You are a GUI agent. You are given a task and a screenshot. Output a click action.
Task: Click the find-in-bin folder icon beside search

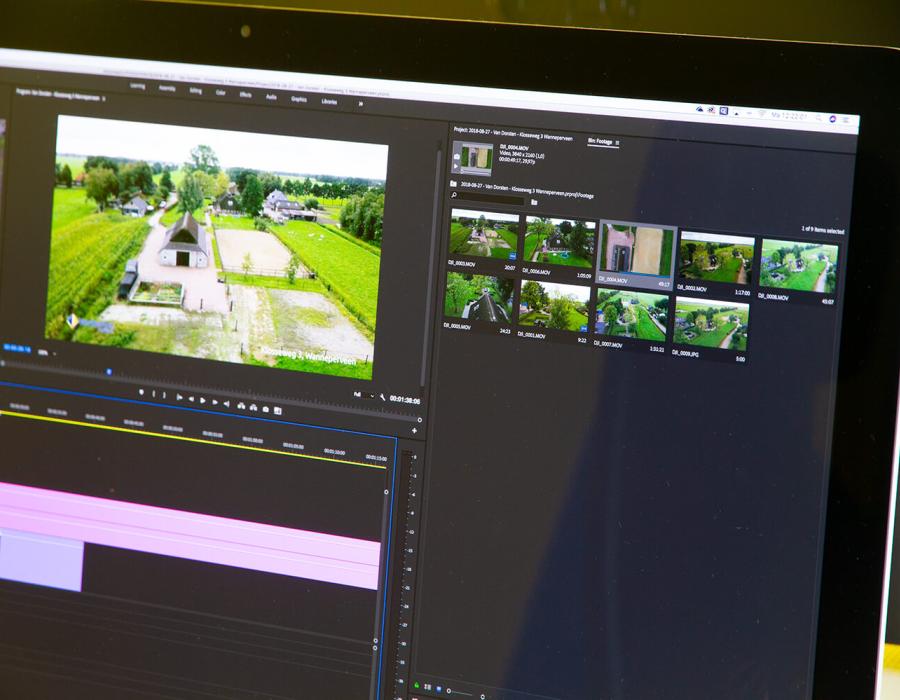pyautogui.click(x=534, y=202)
